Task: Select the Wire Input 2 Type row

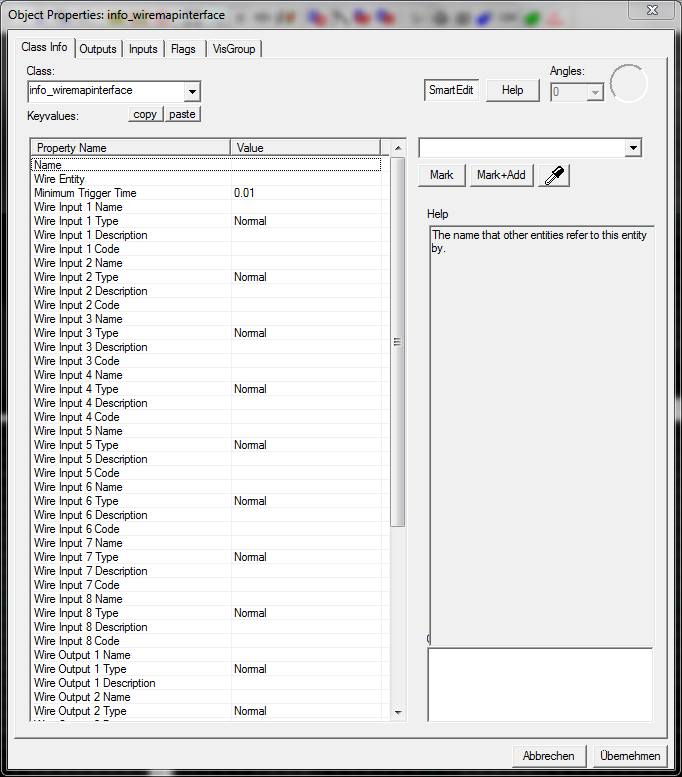Action: [x=206, y=277]
